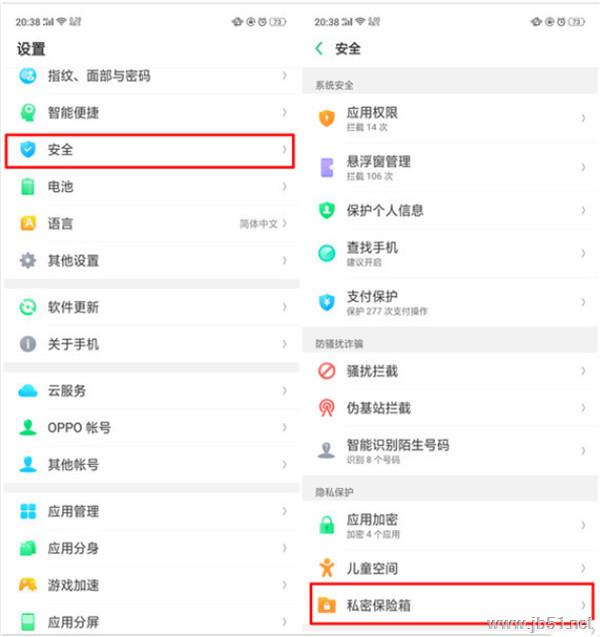Screen dimensions: 600x637
Task: Tap the Cloud Service (云服务) icon
Action: pos(28,391)
